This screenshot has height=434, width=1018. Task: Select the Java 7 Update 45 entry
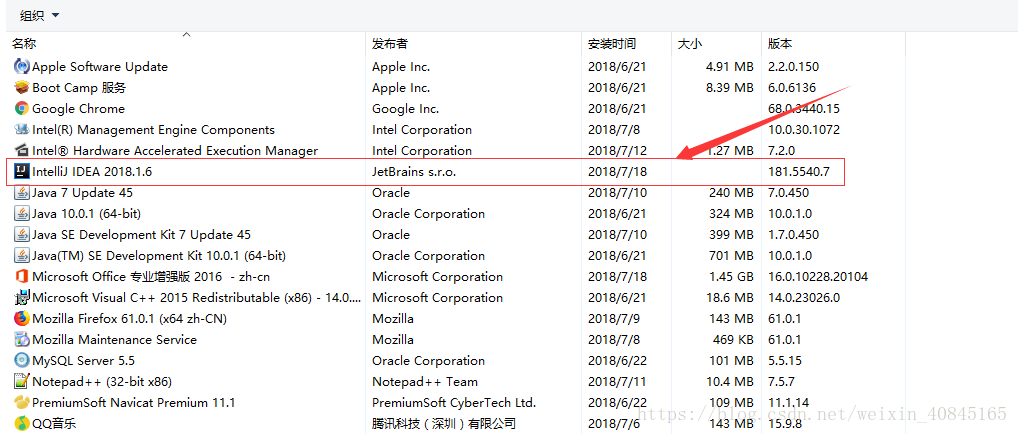click(x=81, y=192)
